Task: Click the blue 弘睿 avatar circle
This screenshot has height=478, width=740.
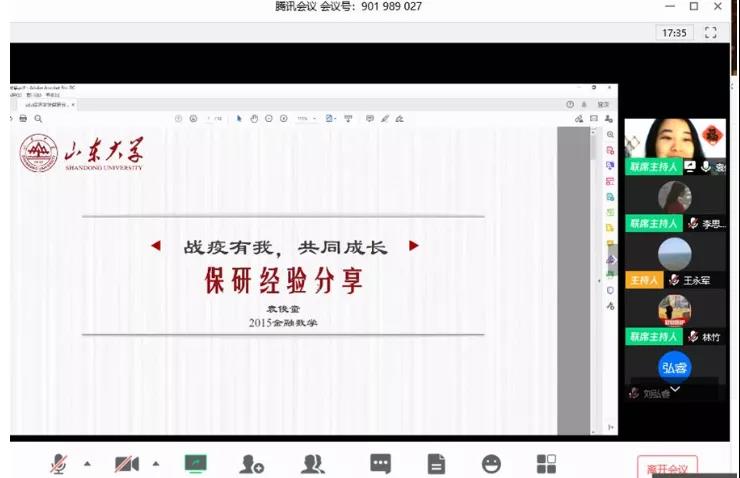Action: click(x=675, y=367)
